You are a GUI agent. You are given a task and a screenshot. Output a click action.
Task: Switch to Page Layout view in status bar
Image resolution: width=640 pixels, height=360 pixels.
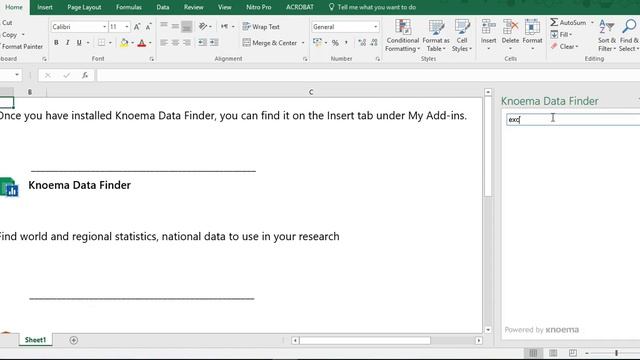(553, 353)
